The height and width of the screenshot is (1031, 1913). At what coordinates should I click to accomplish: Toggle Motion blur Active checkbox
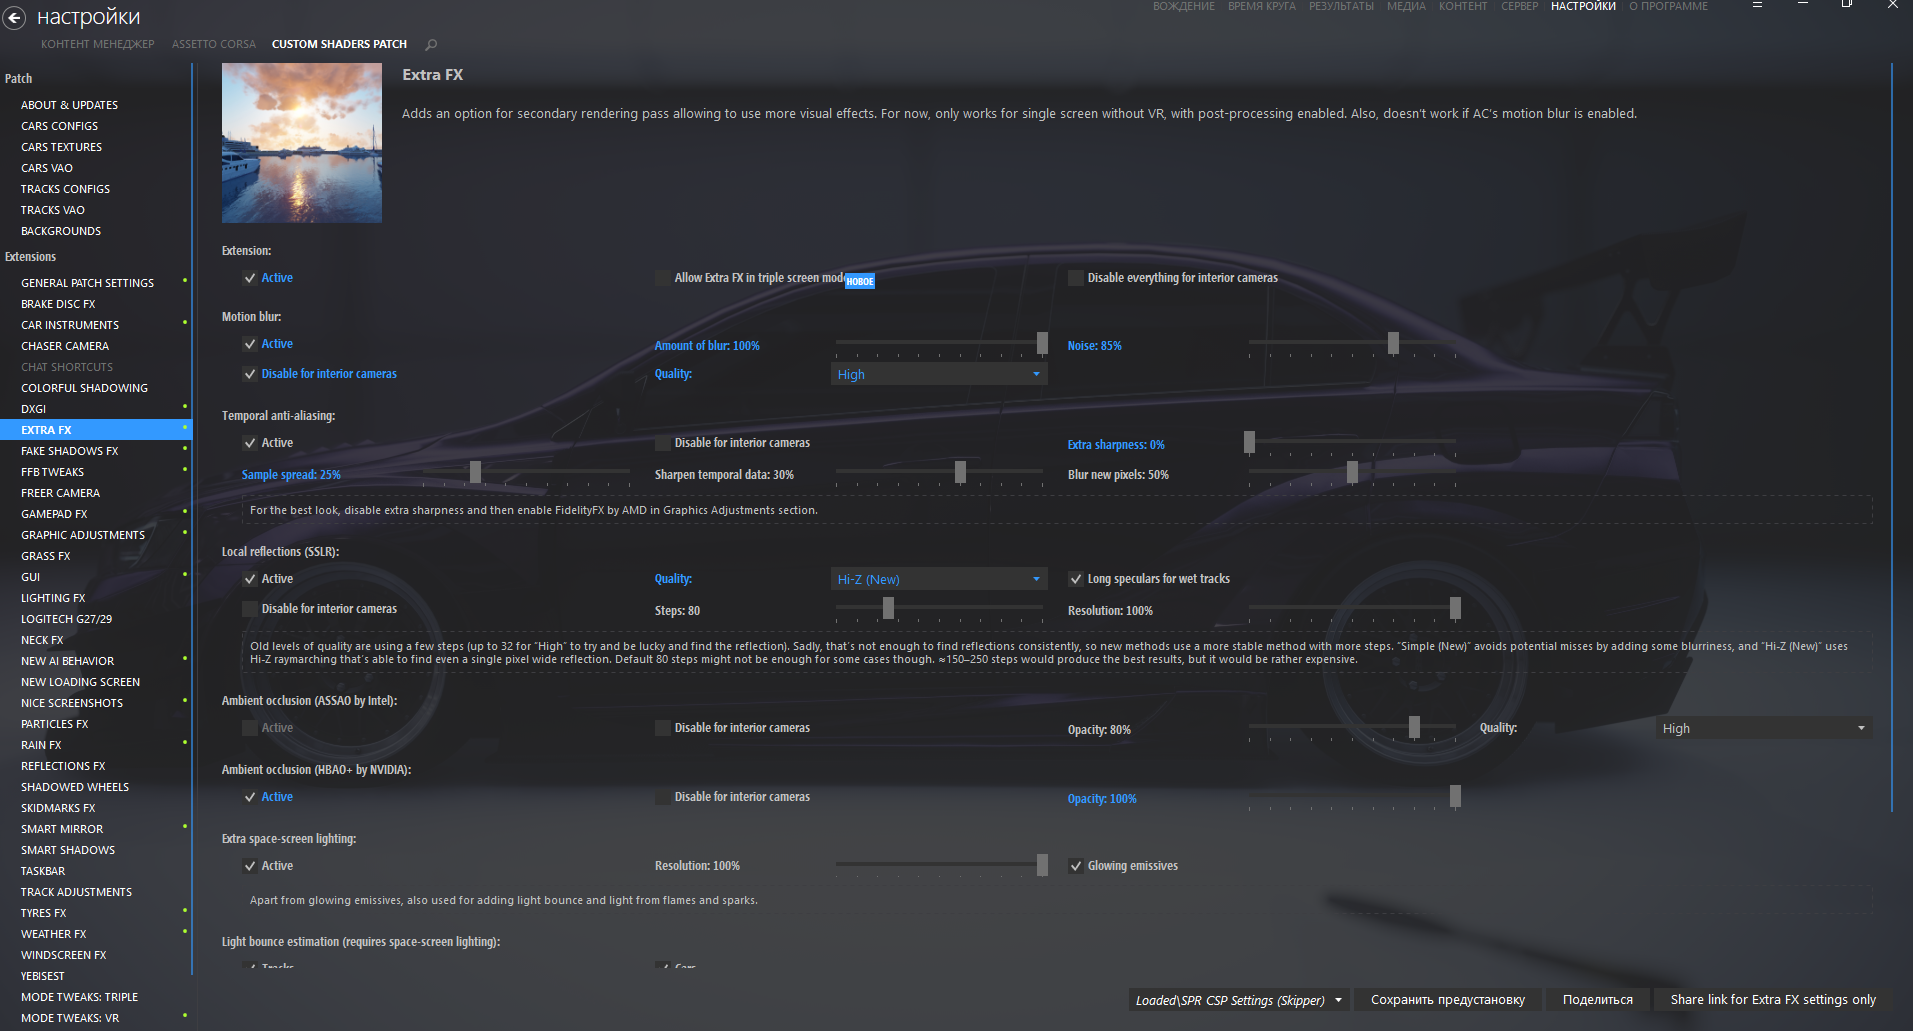point(250,344)
